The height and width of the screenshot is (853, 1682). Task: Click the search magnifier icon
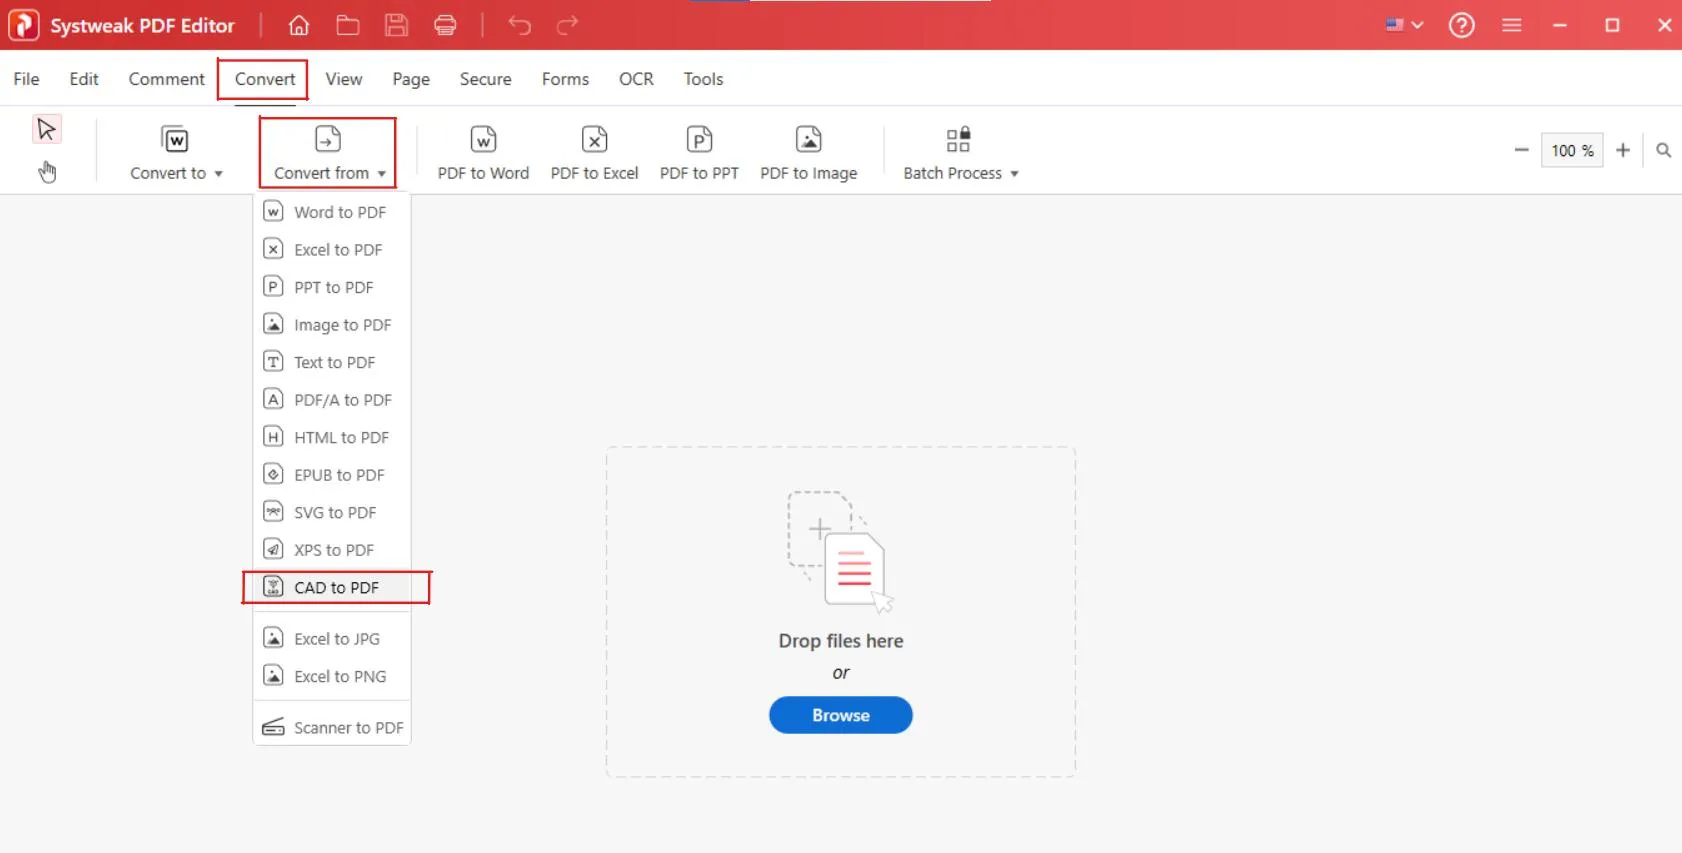pyautogui.click(x=1663, y=150)
